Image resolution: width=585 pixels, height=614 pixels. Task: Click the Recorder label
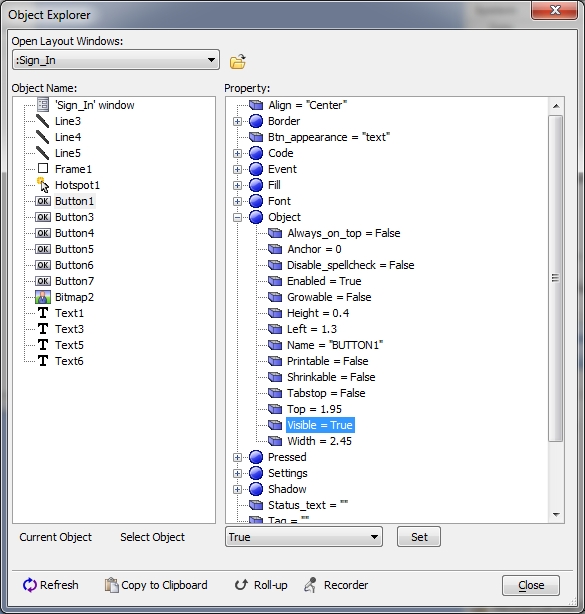tap(346, 585)
